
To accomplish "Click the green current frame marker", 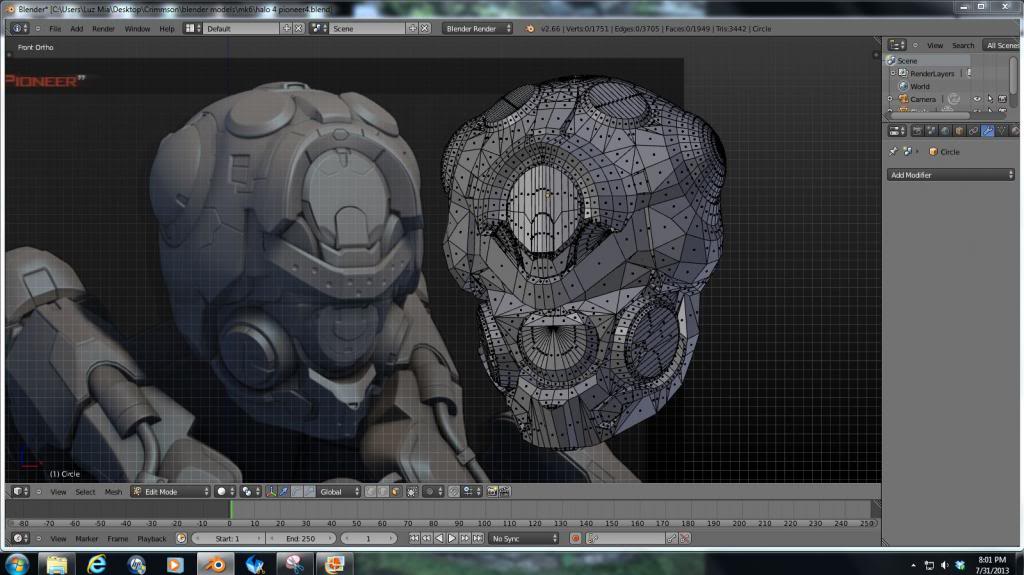I will pos(231,510).
